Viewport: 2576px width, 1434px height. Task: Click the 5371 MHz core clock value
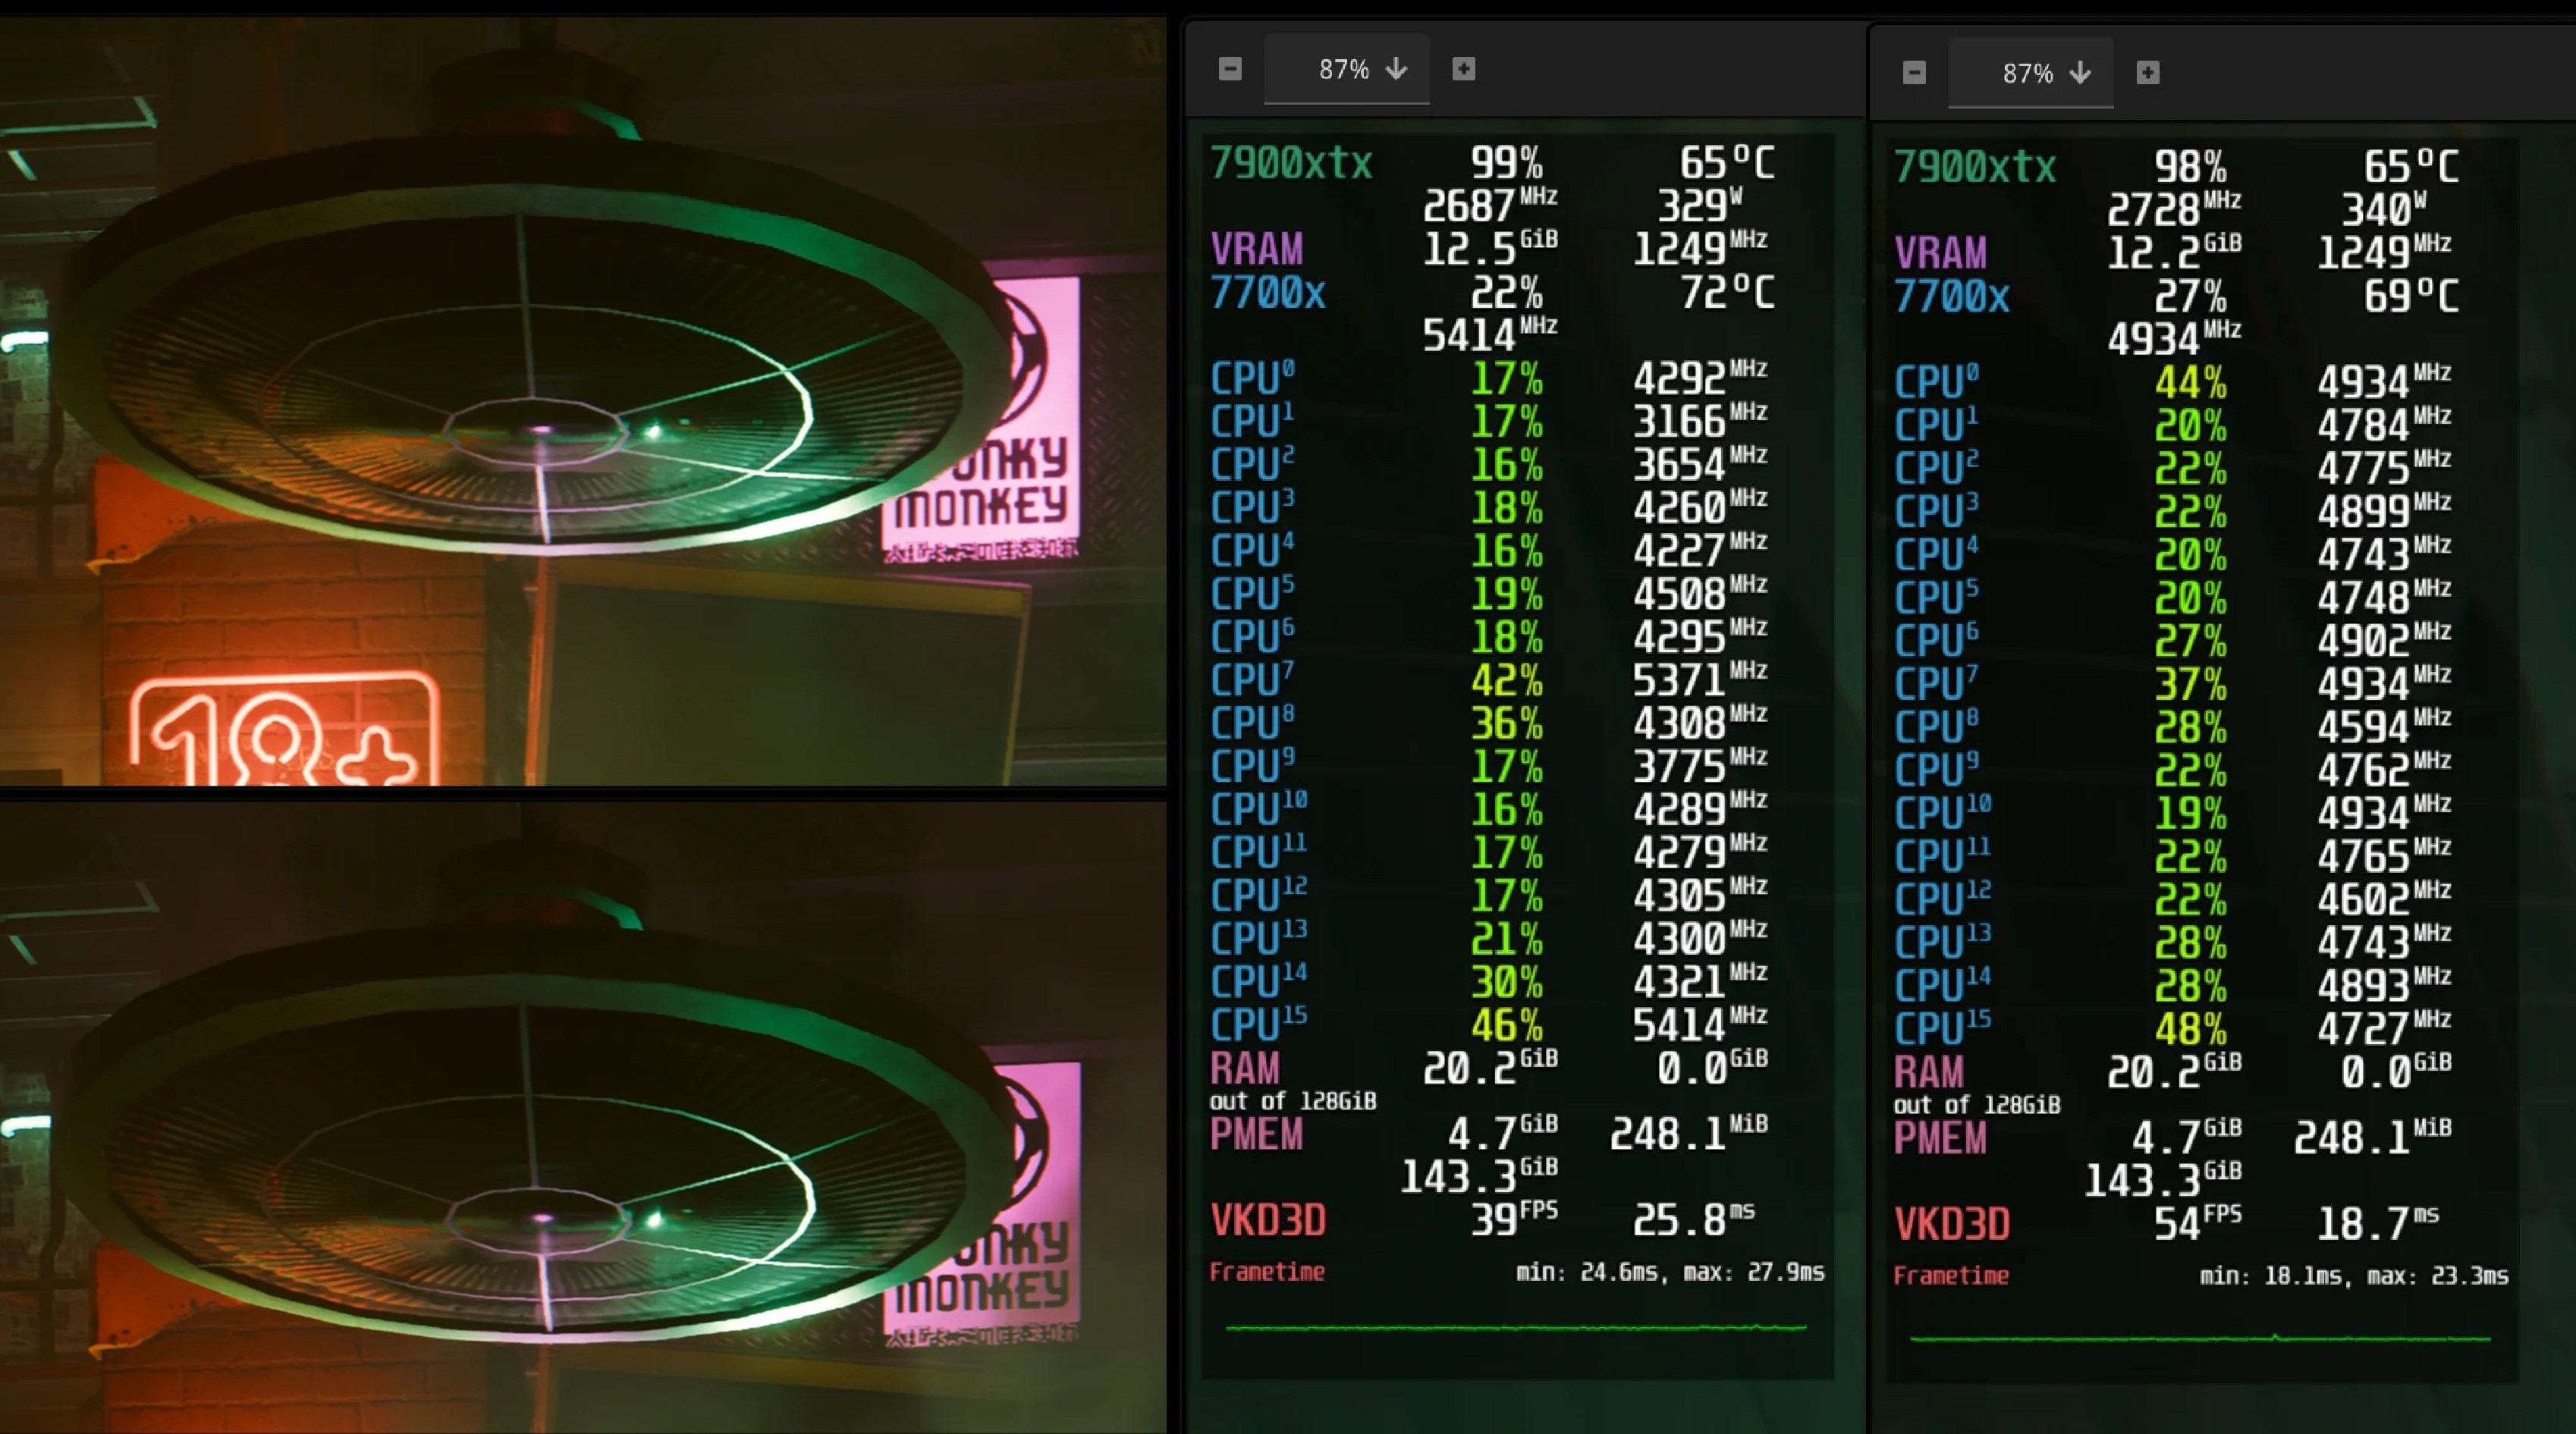pyautogui.click(x=1699, y=679)
